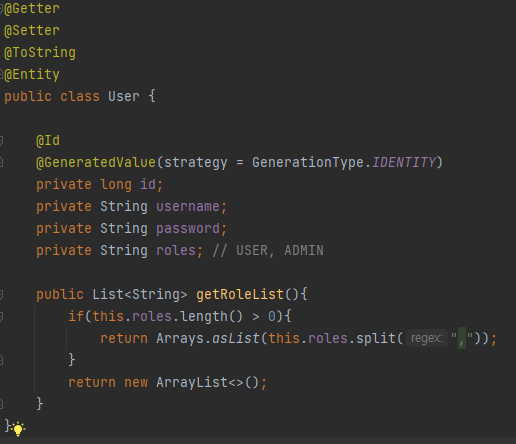Click the regex parameter hint label
The width and height of the screenshot is (516, 444).
[x=427, y=338]
